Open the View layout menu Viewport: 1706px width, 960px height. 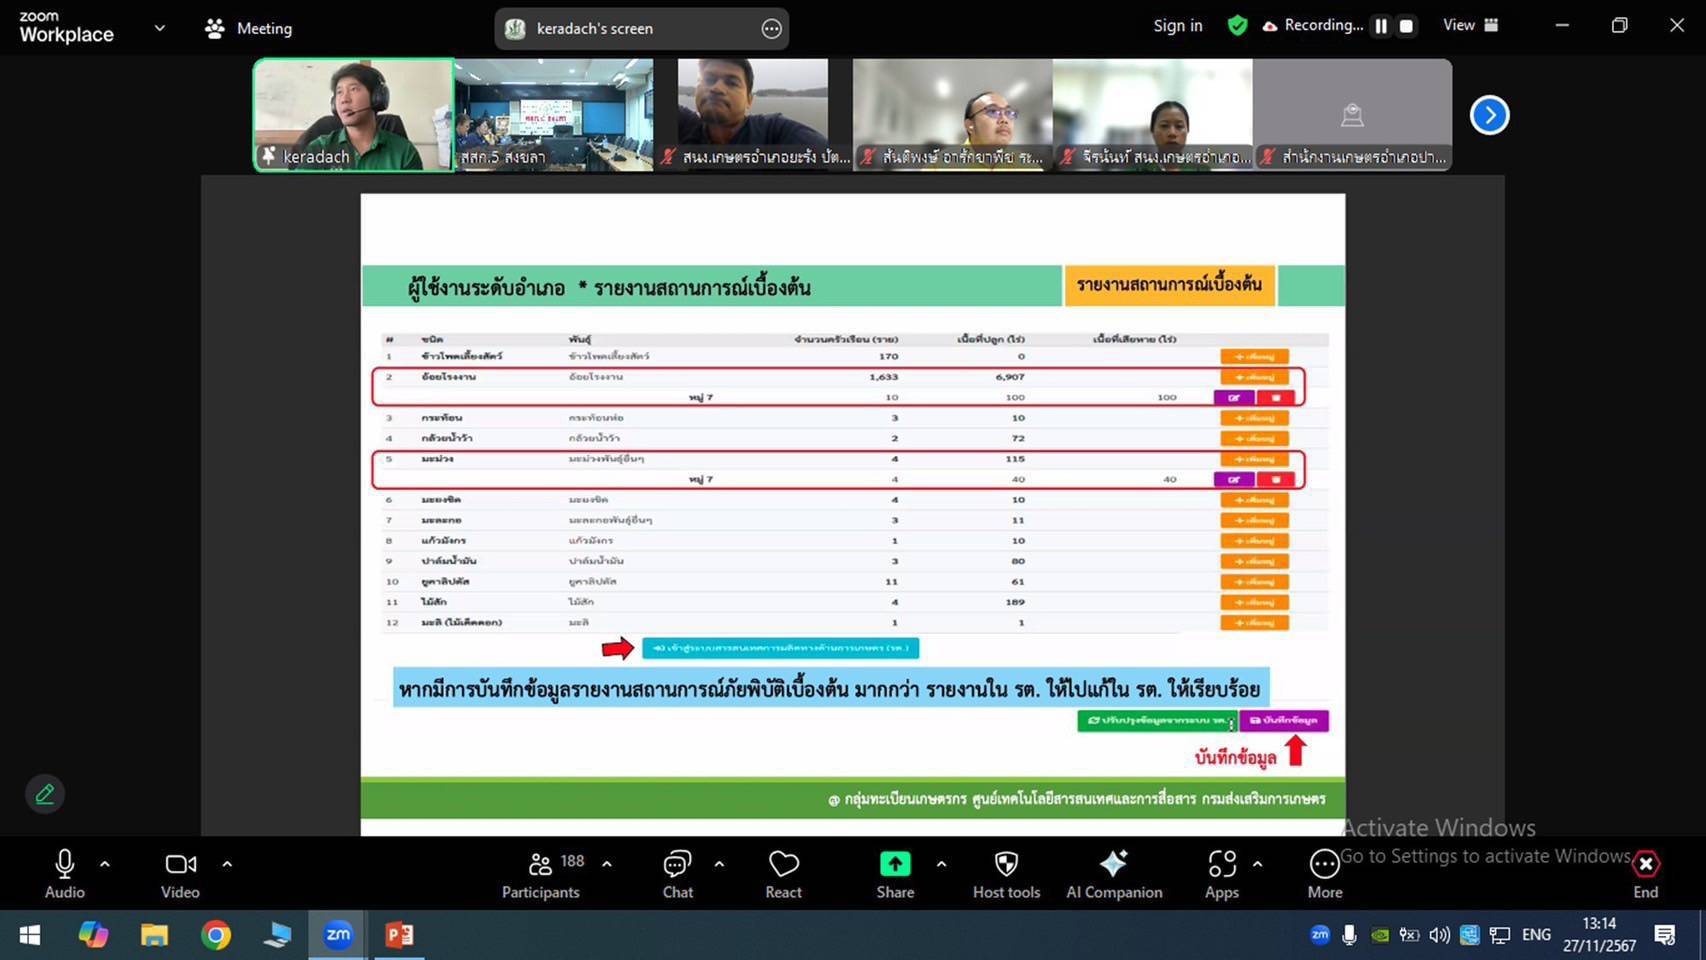(1470, 25)
